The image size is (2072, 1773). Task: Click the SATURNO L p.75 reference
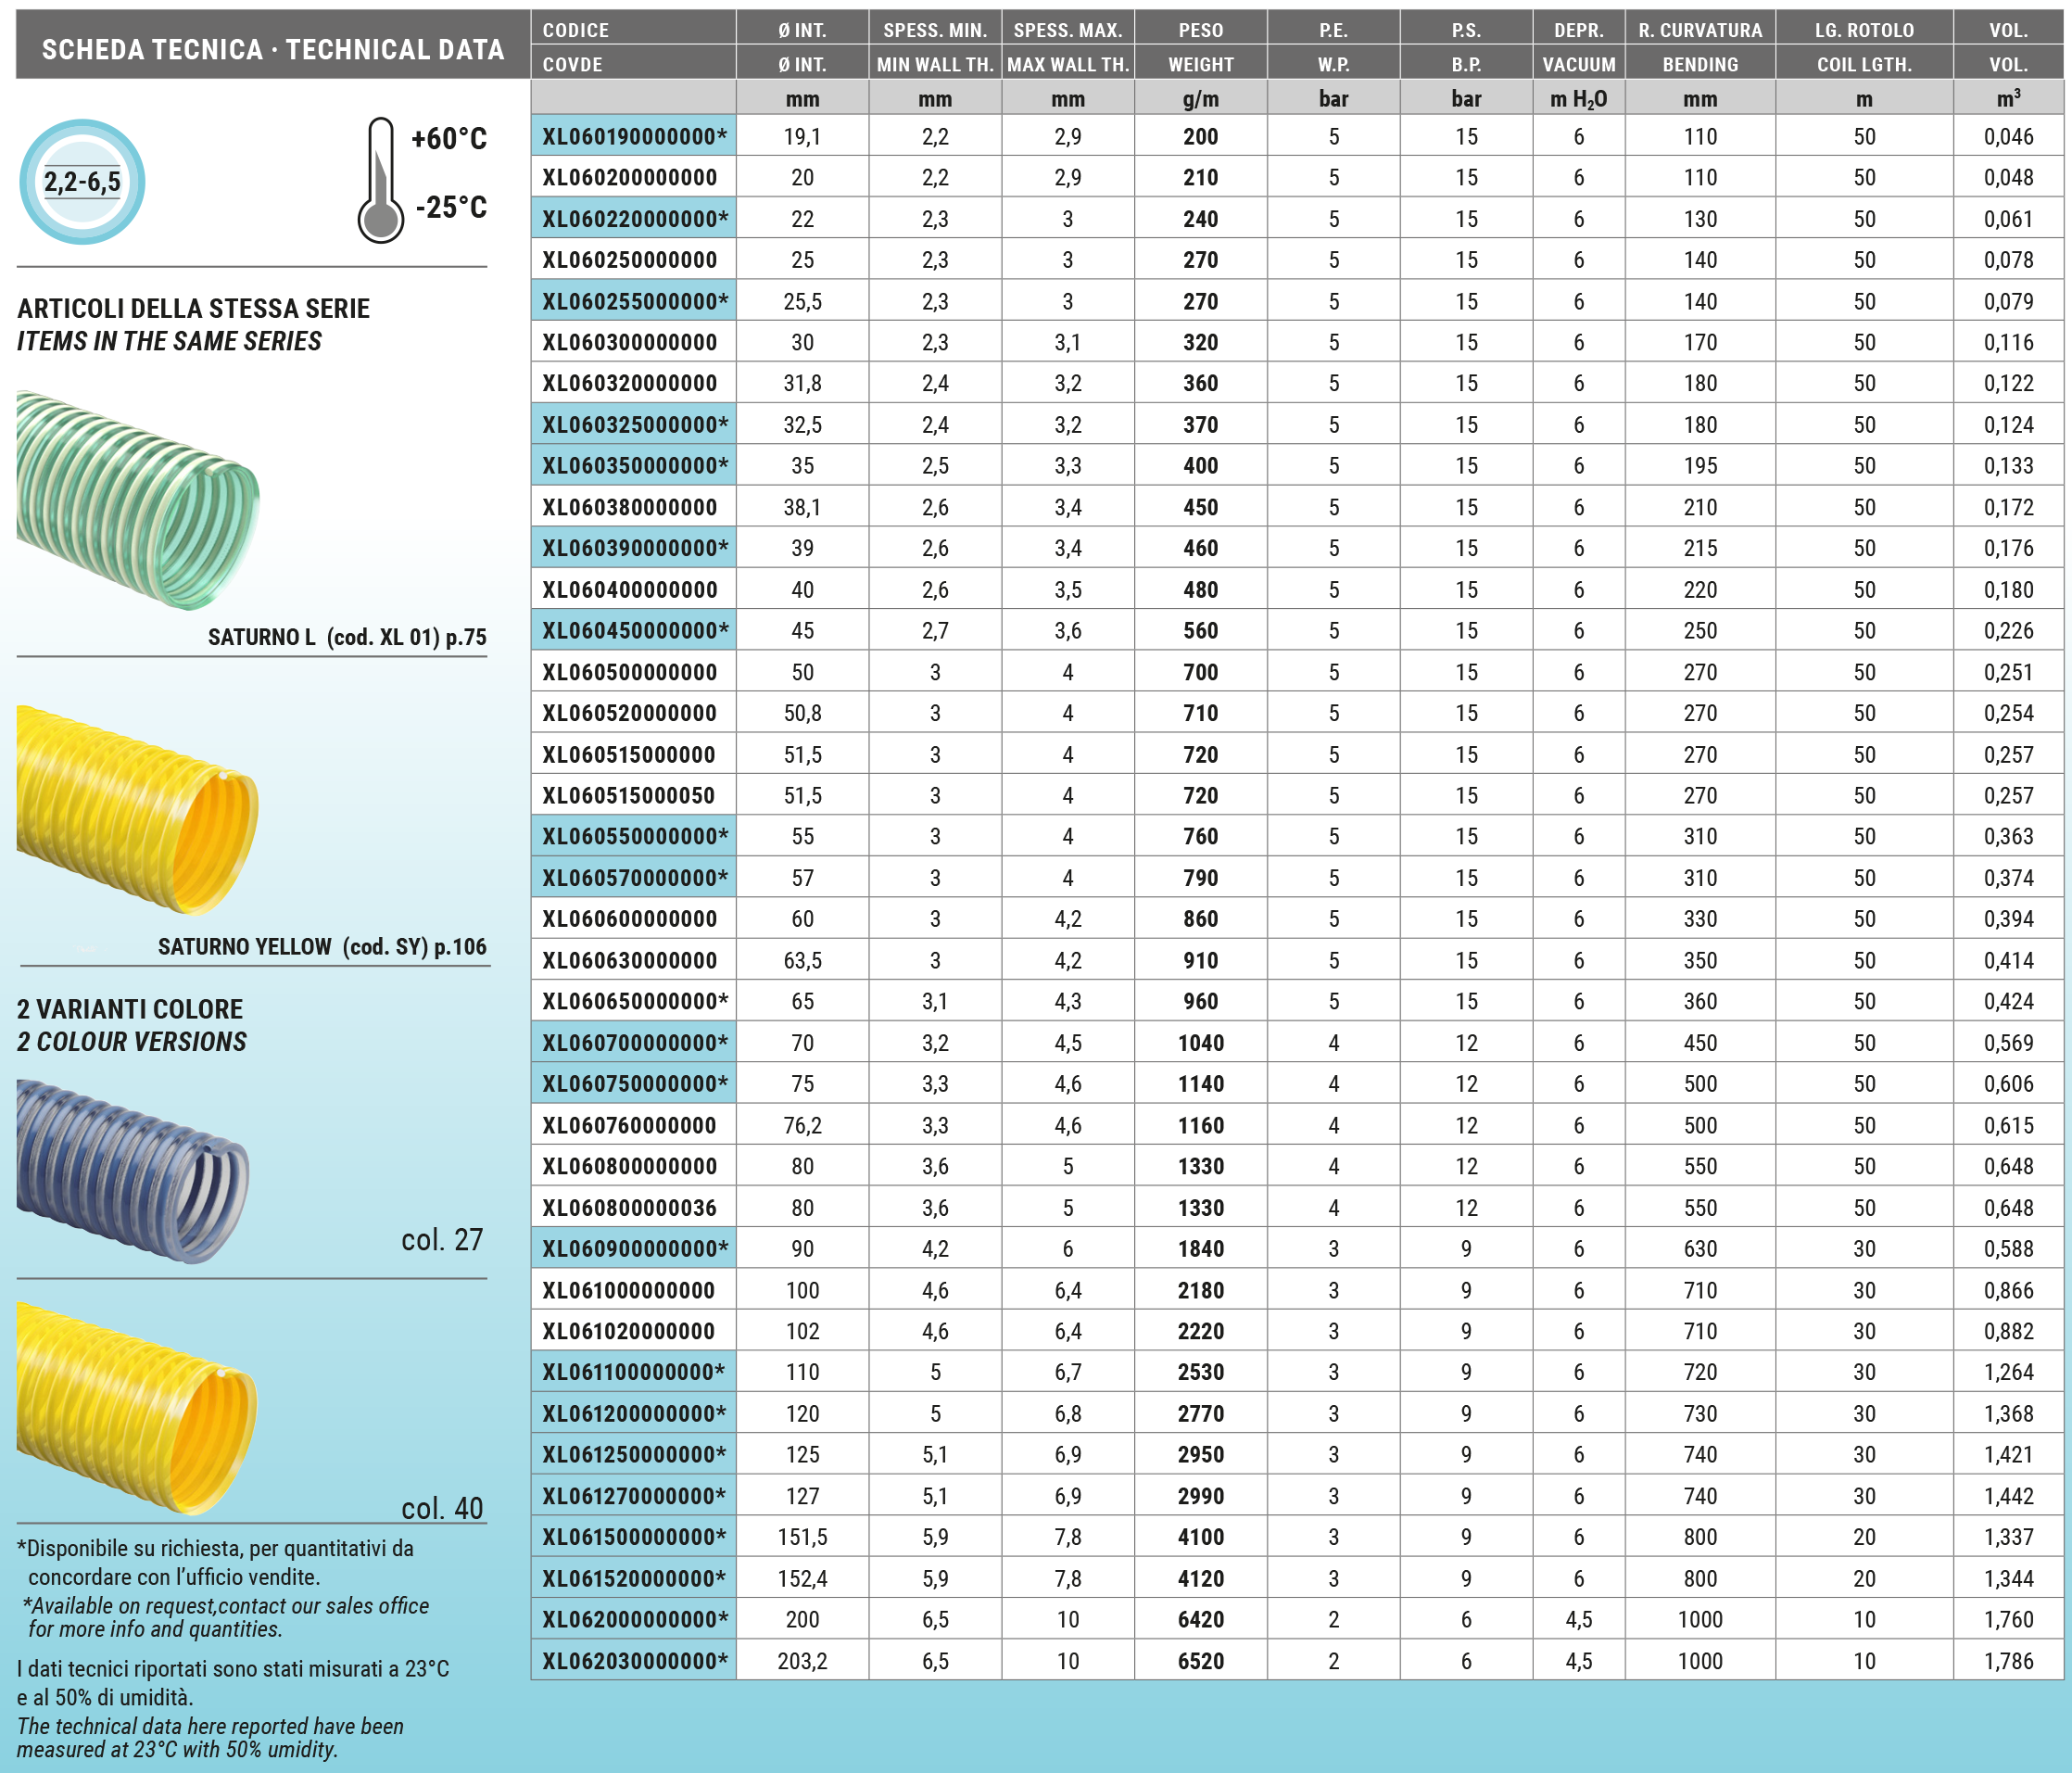346,637
